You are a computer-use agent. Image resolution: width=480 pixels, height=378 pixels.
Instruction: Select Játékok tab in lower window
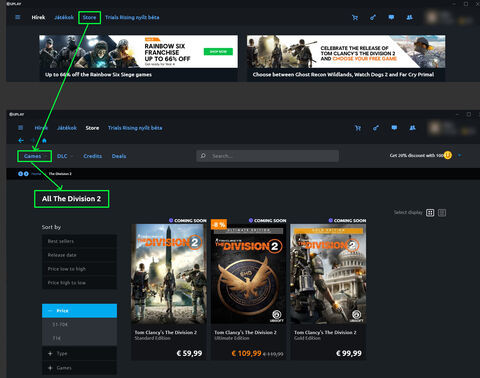pos(67,128)
